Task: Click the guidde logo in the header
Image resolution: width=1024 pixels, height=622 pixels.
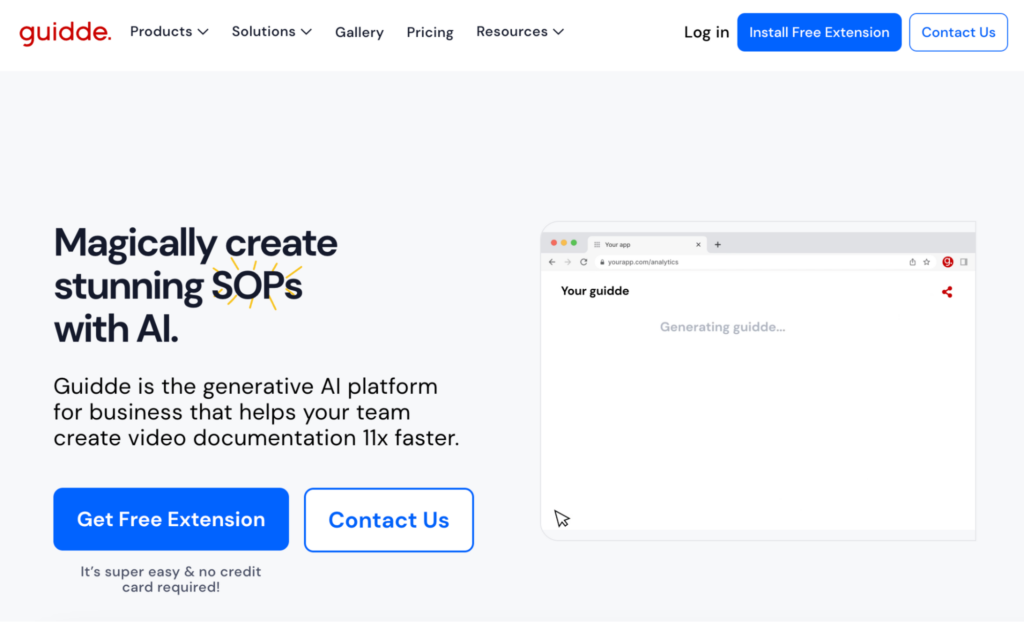Action: click(65, 32)
